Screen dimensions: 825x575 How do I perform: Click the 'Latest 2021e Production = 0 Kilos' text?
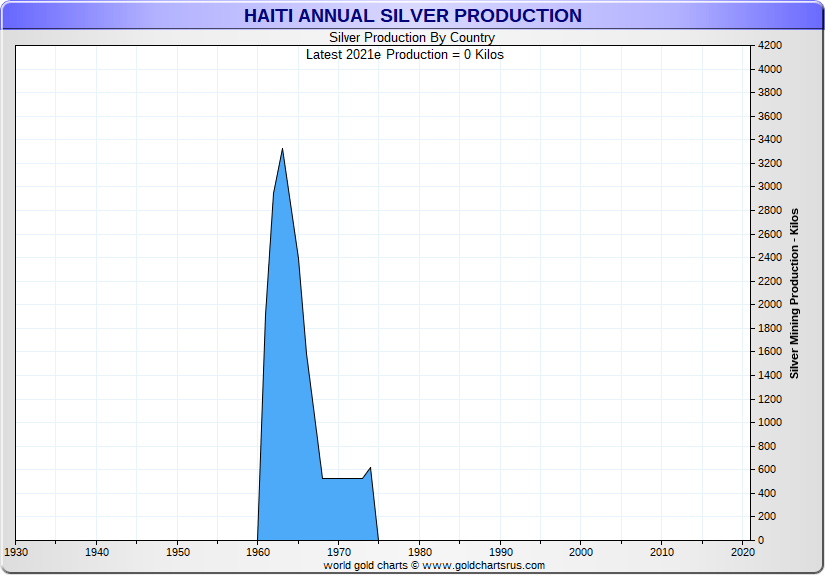click(404, 54)
